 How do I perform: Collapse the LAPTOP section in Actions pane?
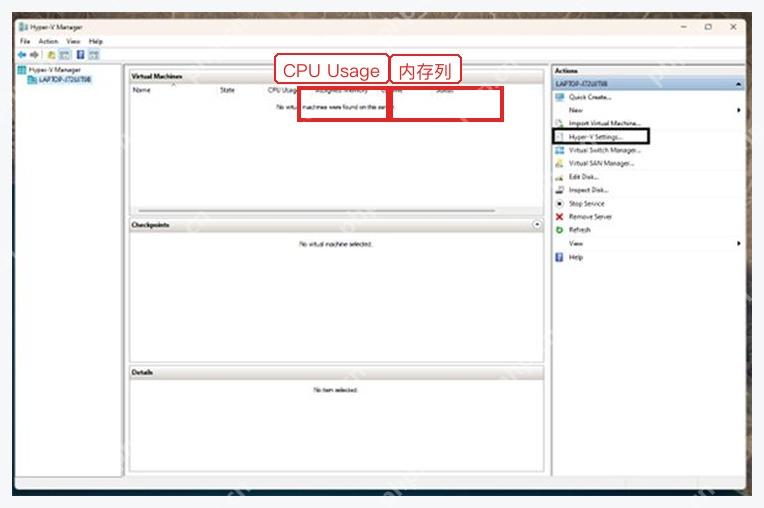pos(739,84)
